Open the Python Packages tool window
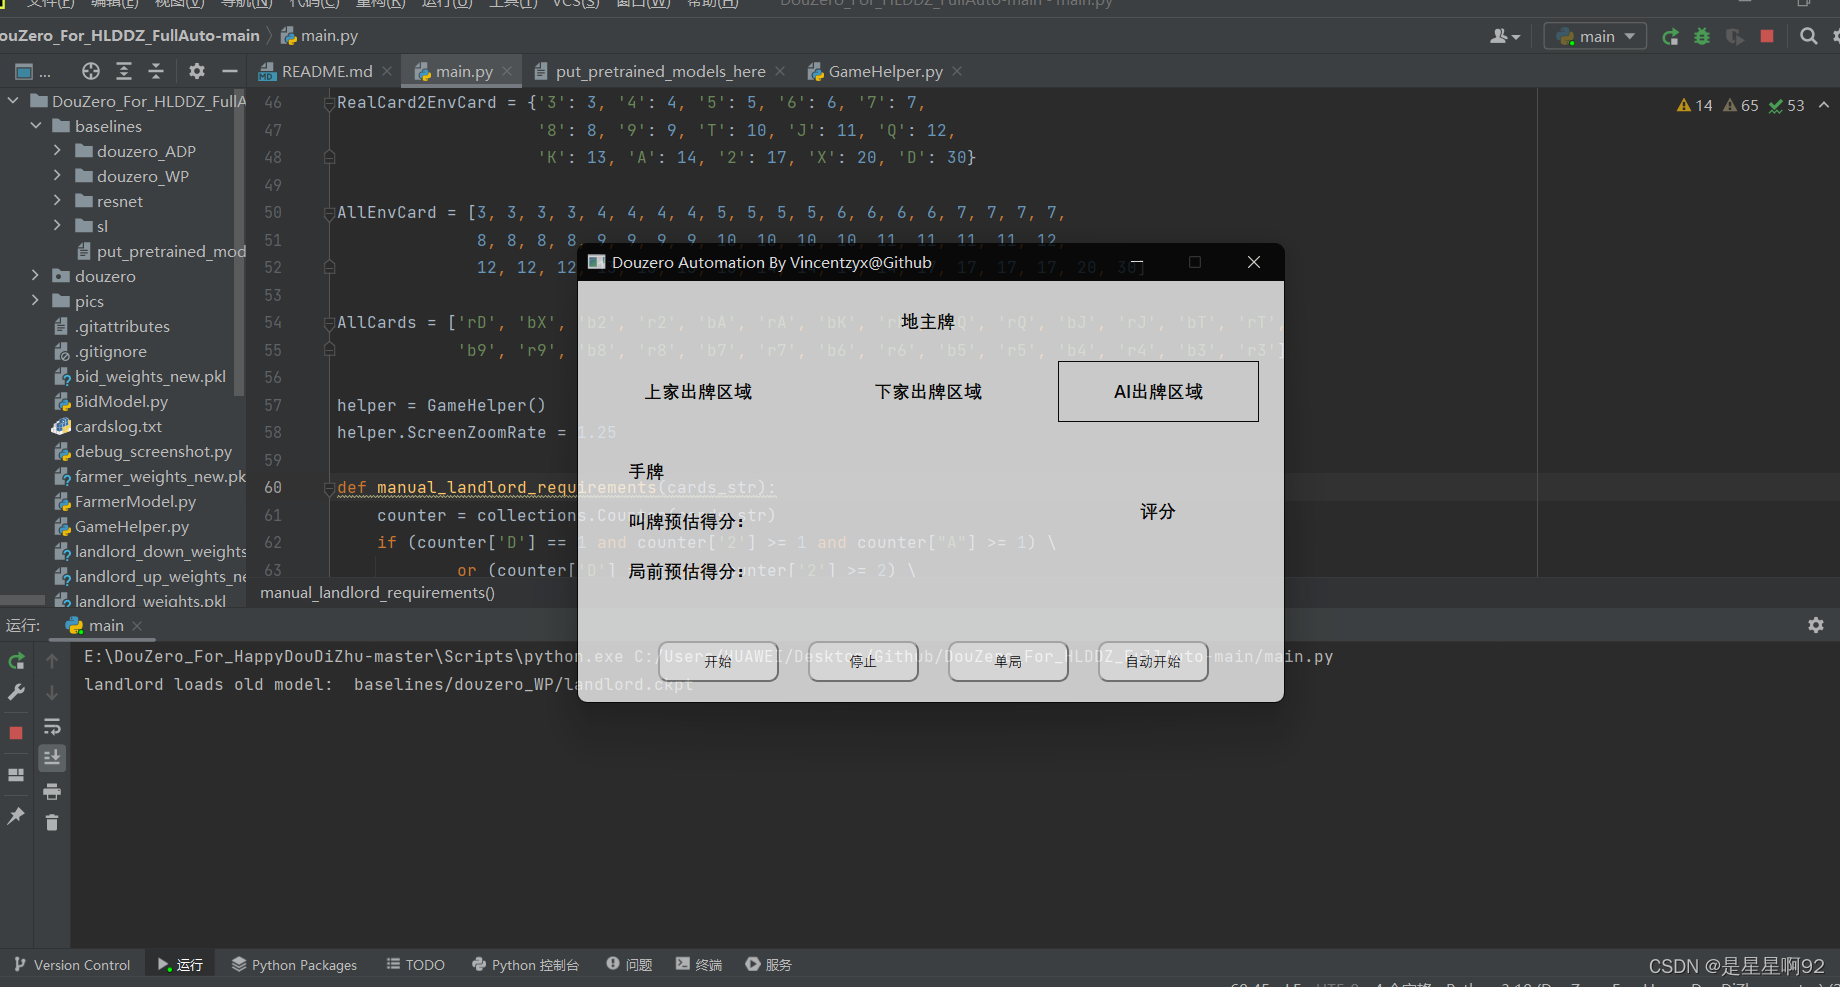The width and height of the screenshot is (1840, 987). (x=294, y=965)
